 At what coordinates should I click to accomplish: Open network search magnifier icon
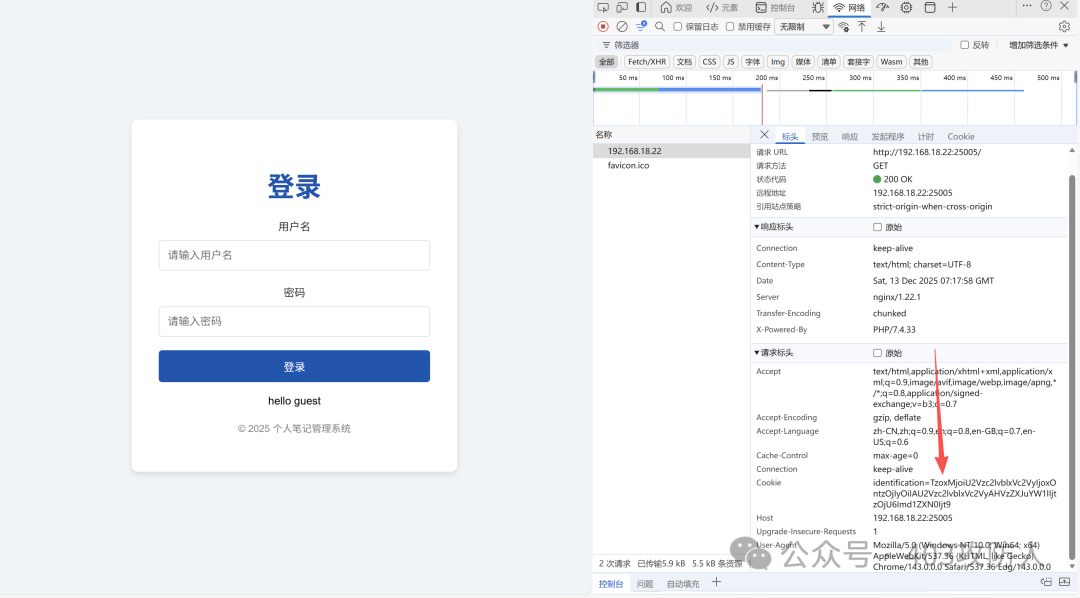click(x=660, y=26)
